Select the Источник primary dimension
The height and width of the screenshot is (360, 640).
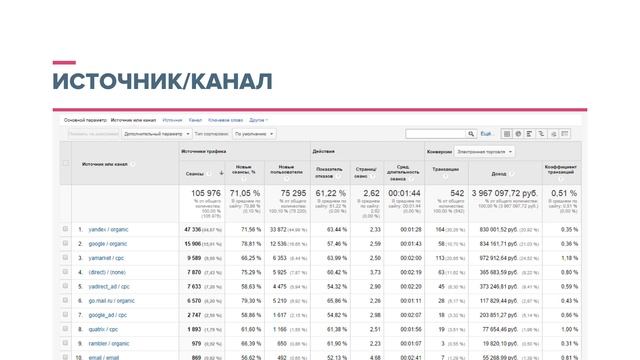click(x=172, y=120)
